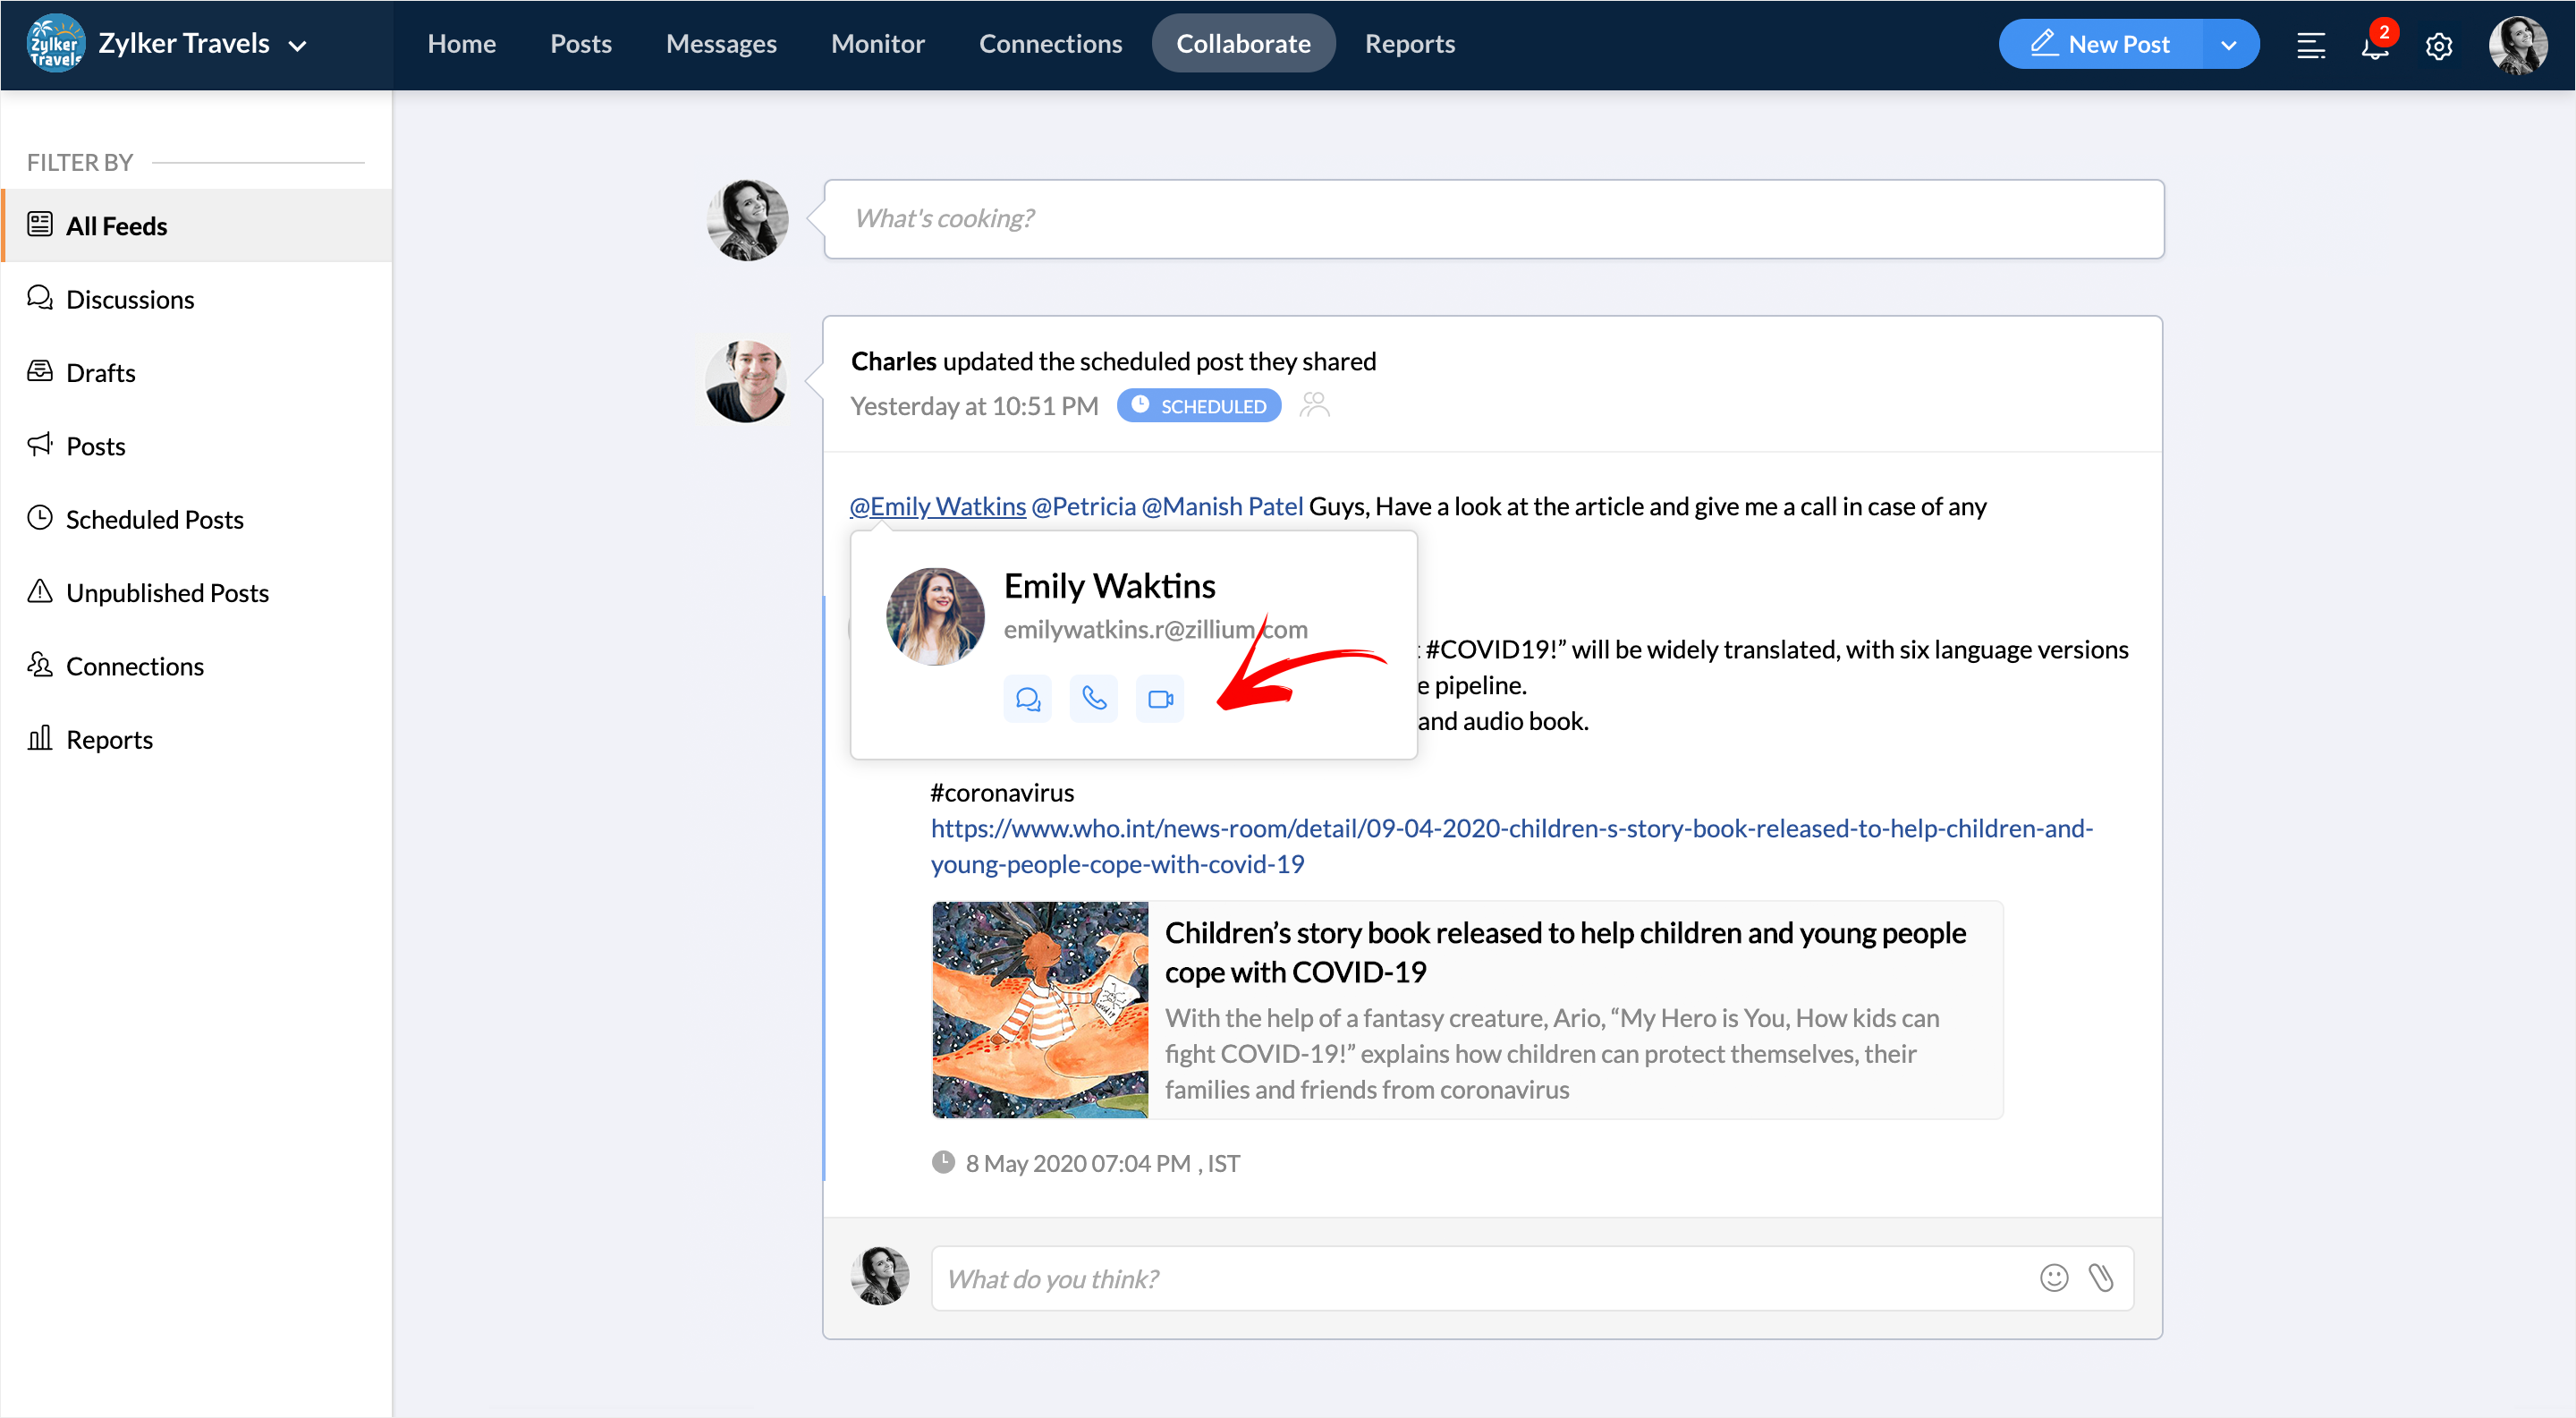Click the New Post button
This screenshot has height=1418, width=2576.
coord(2100,45)
